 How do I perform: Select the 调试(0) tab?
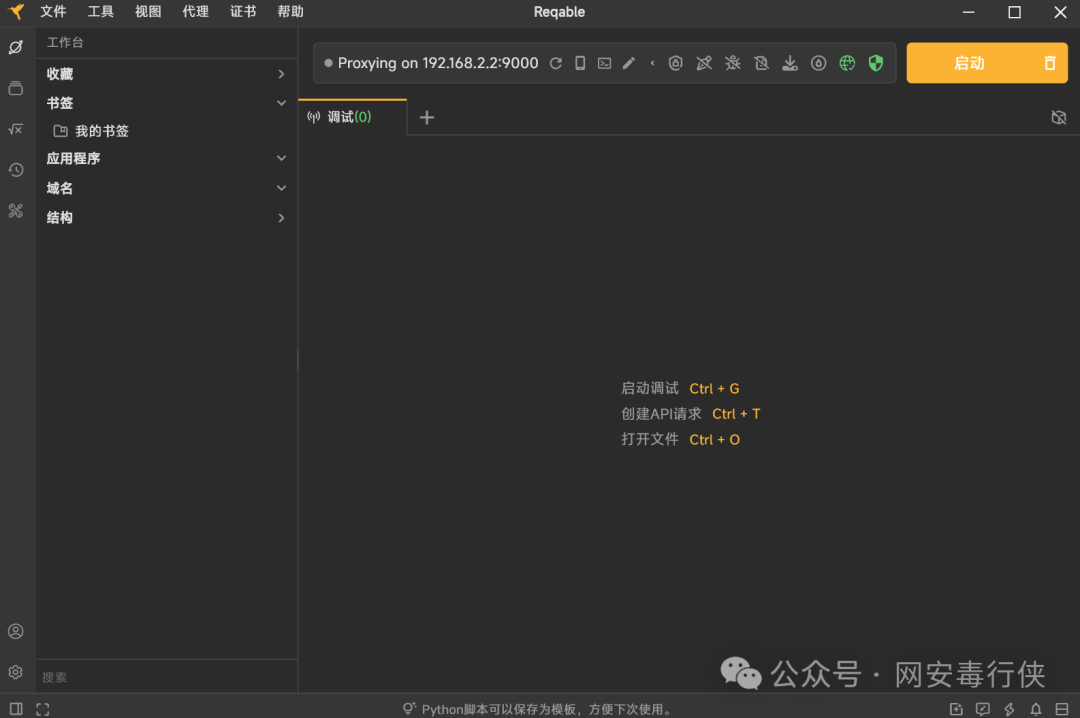click(352, 117)
